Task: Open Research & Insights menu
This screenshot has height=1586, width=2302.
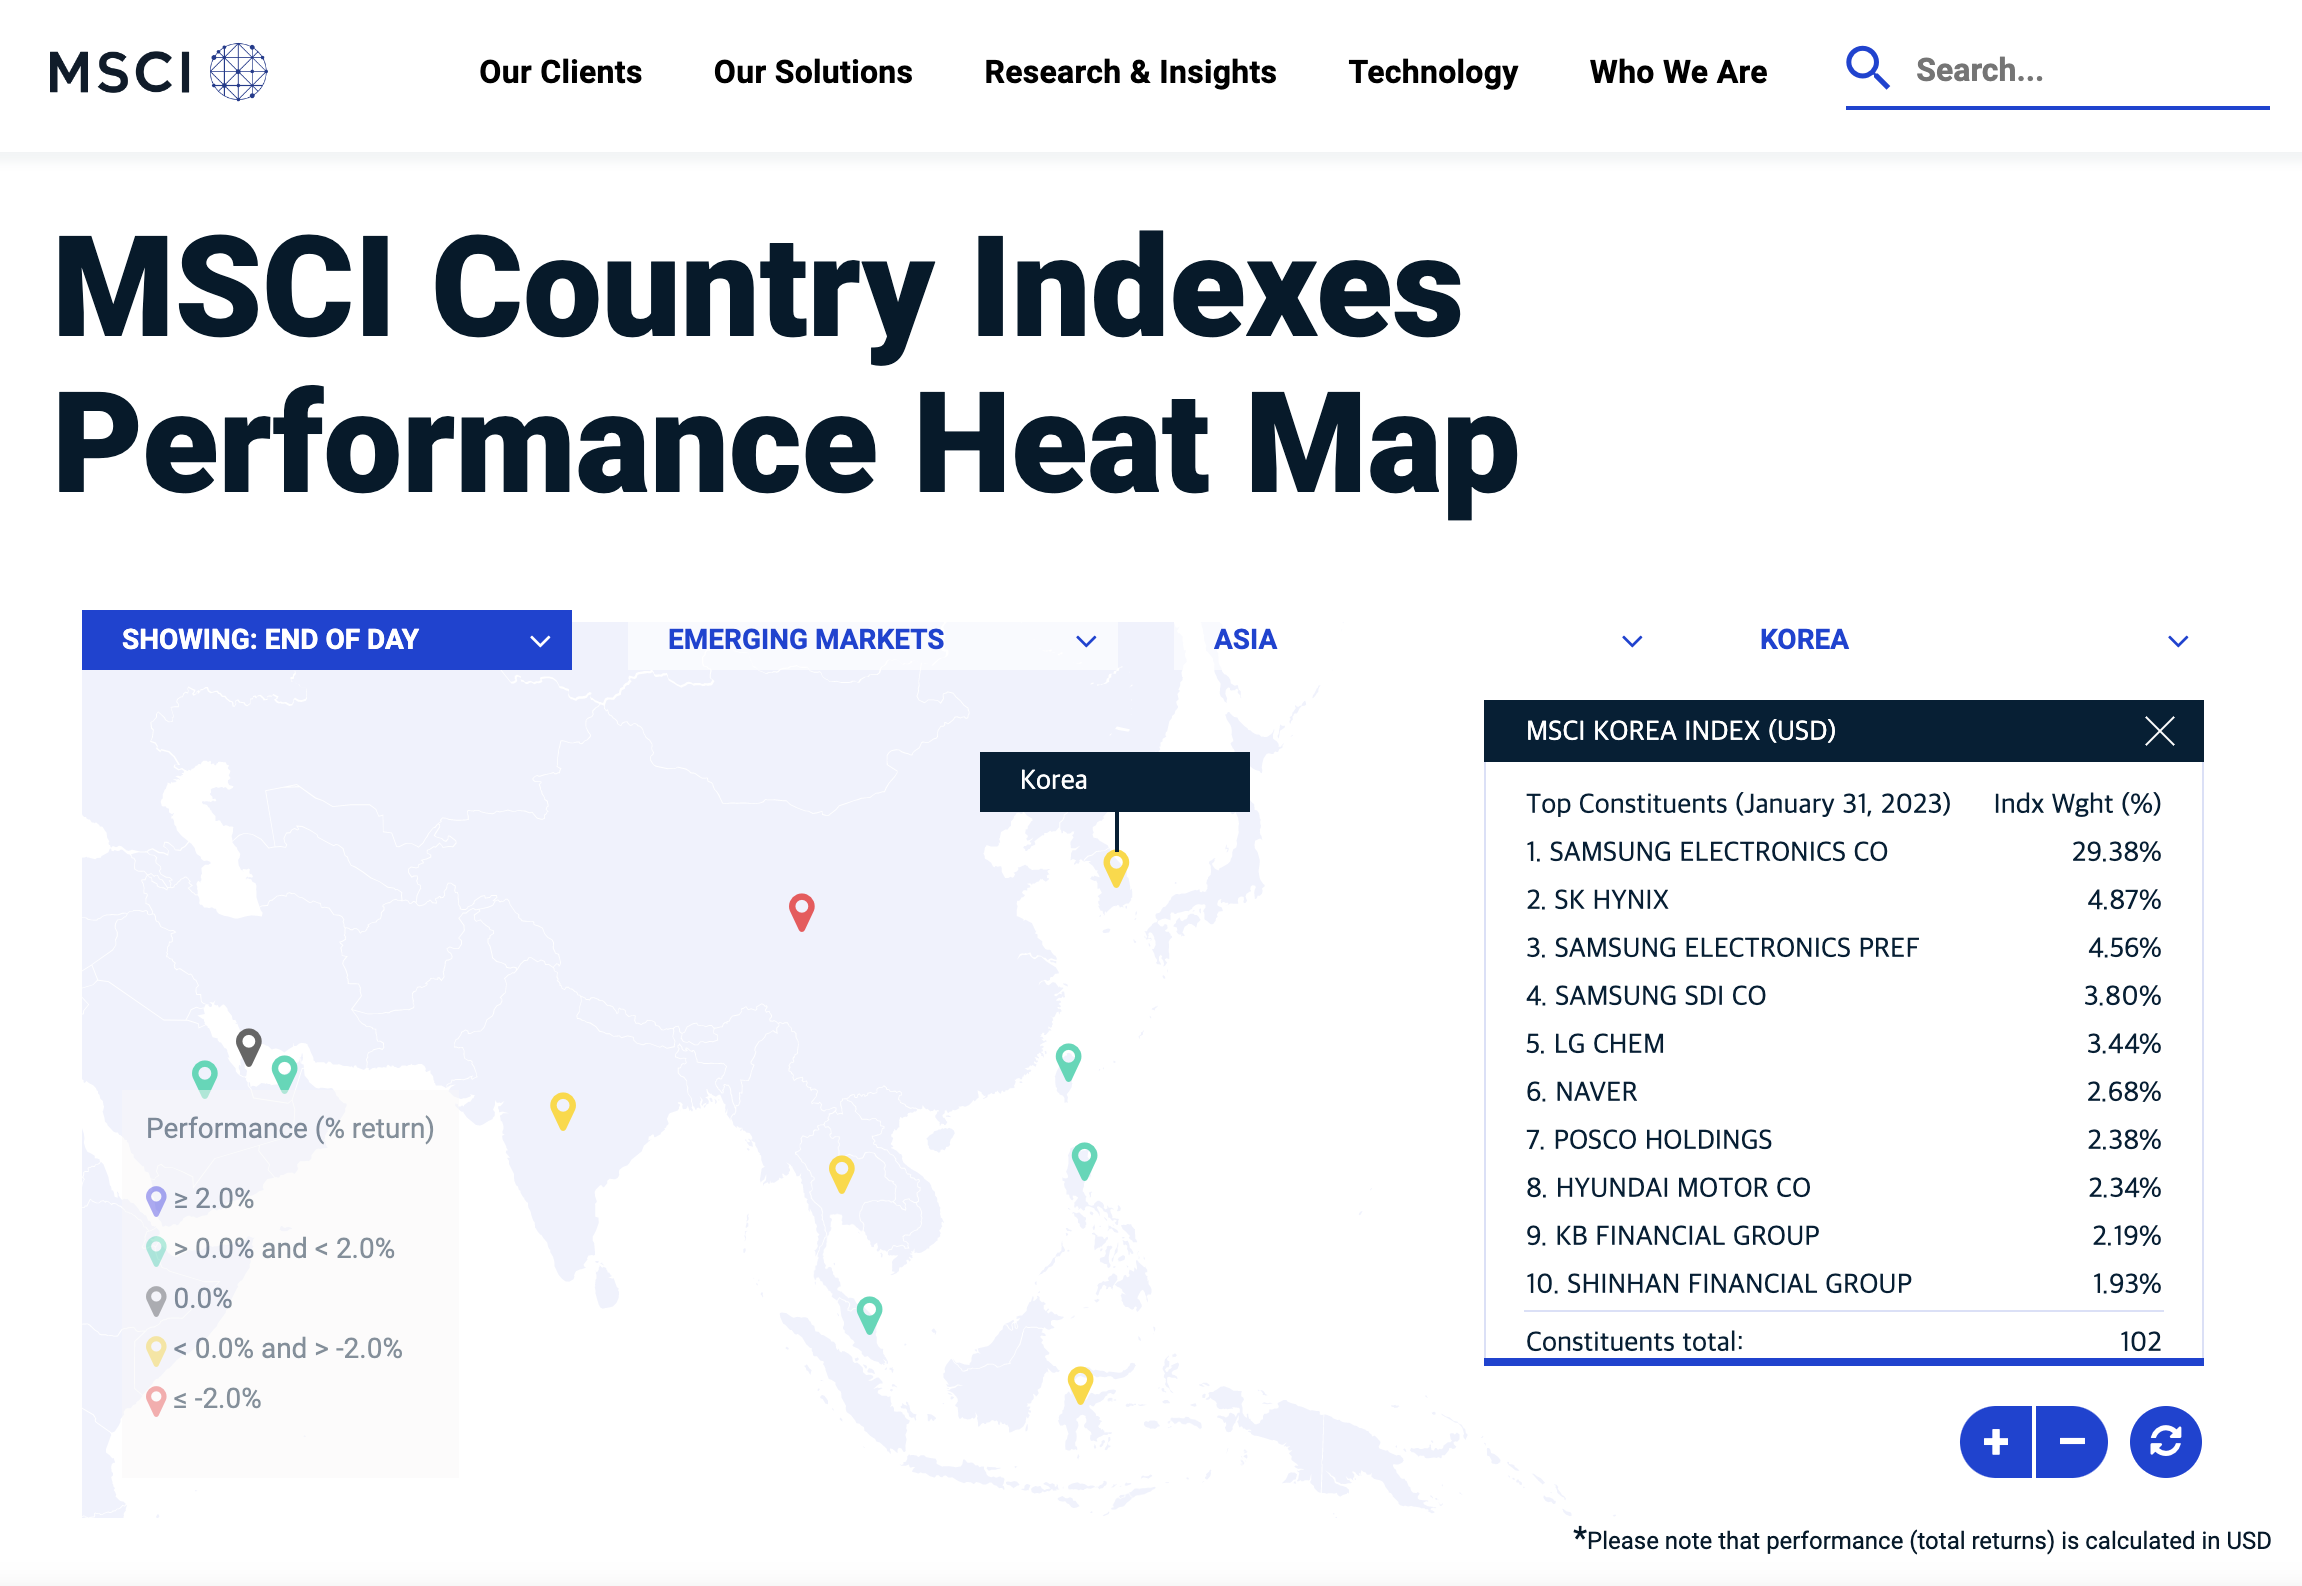Action: click(x=1130, y=72)
